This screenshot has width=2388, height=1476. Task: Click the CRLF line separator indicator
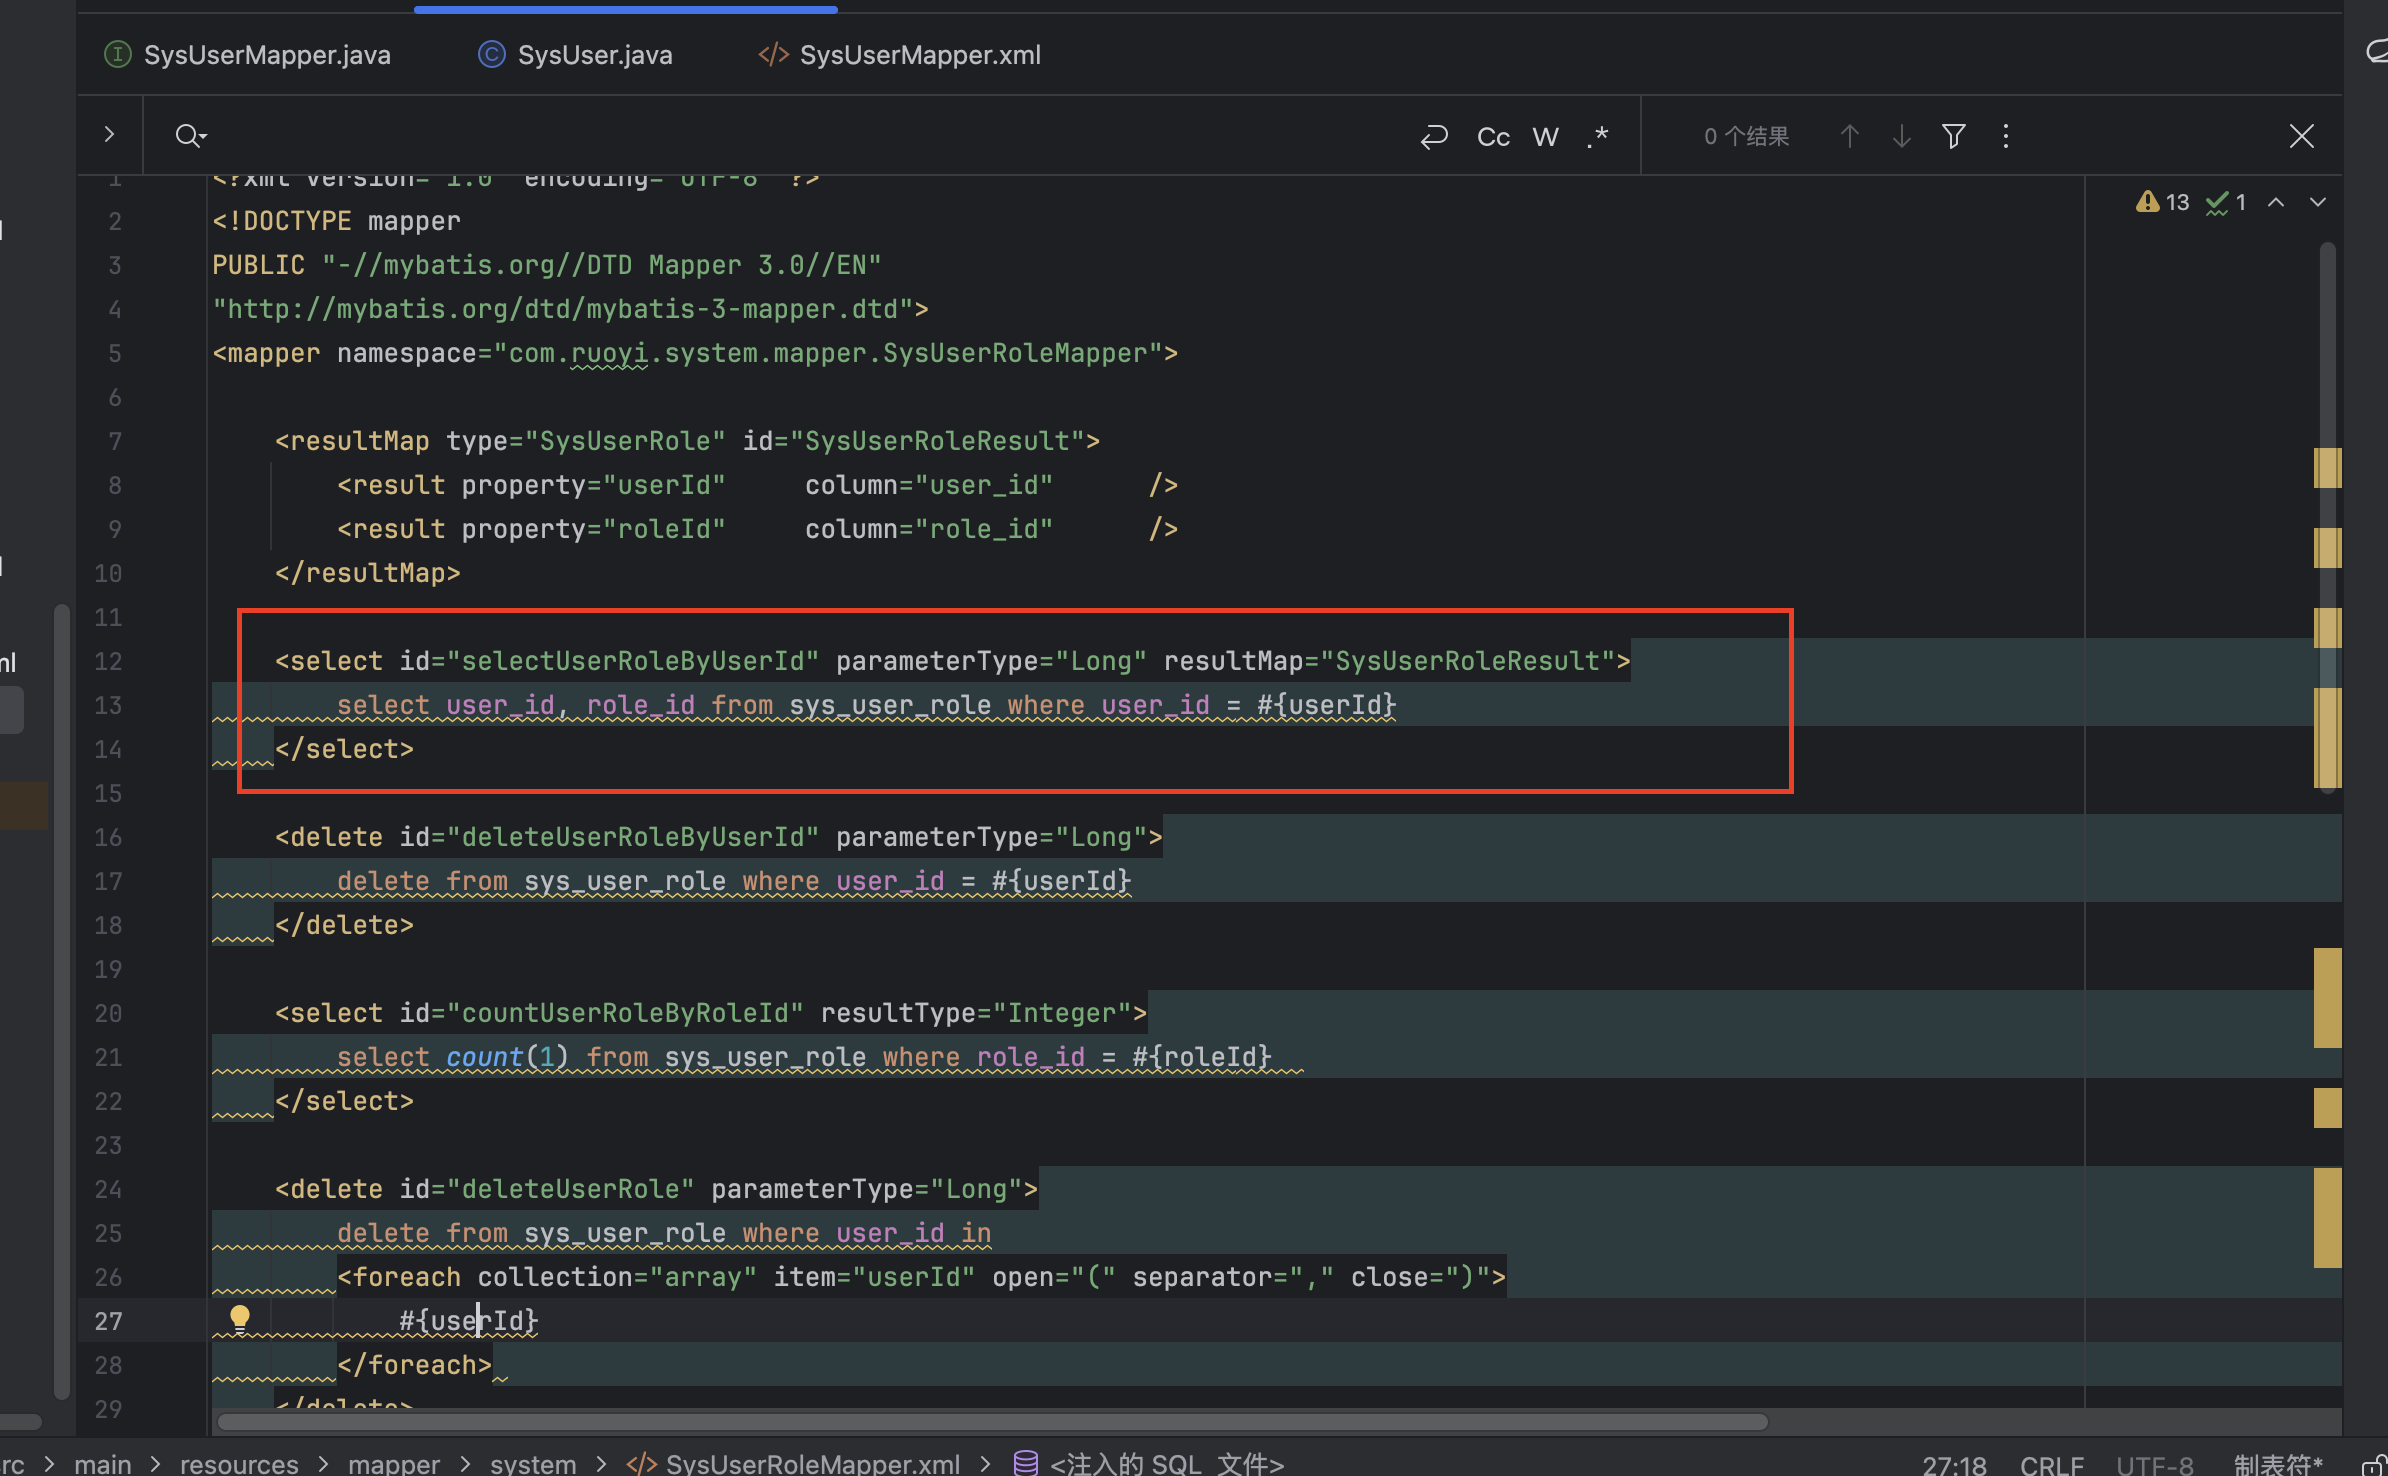coord(2051,1464)
